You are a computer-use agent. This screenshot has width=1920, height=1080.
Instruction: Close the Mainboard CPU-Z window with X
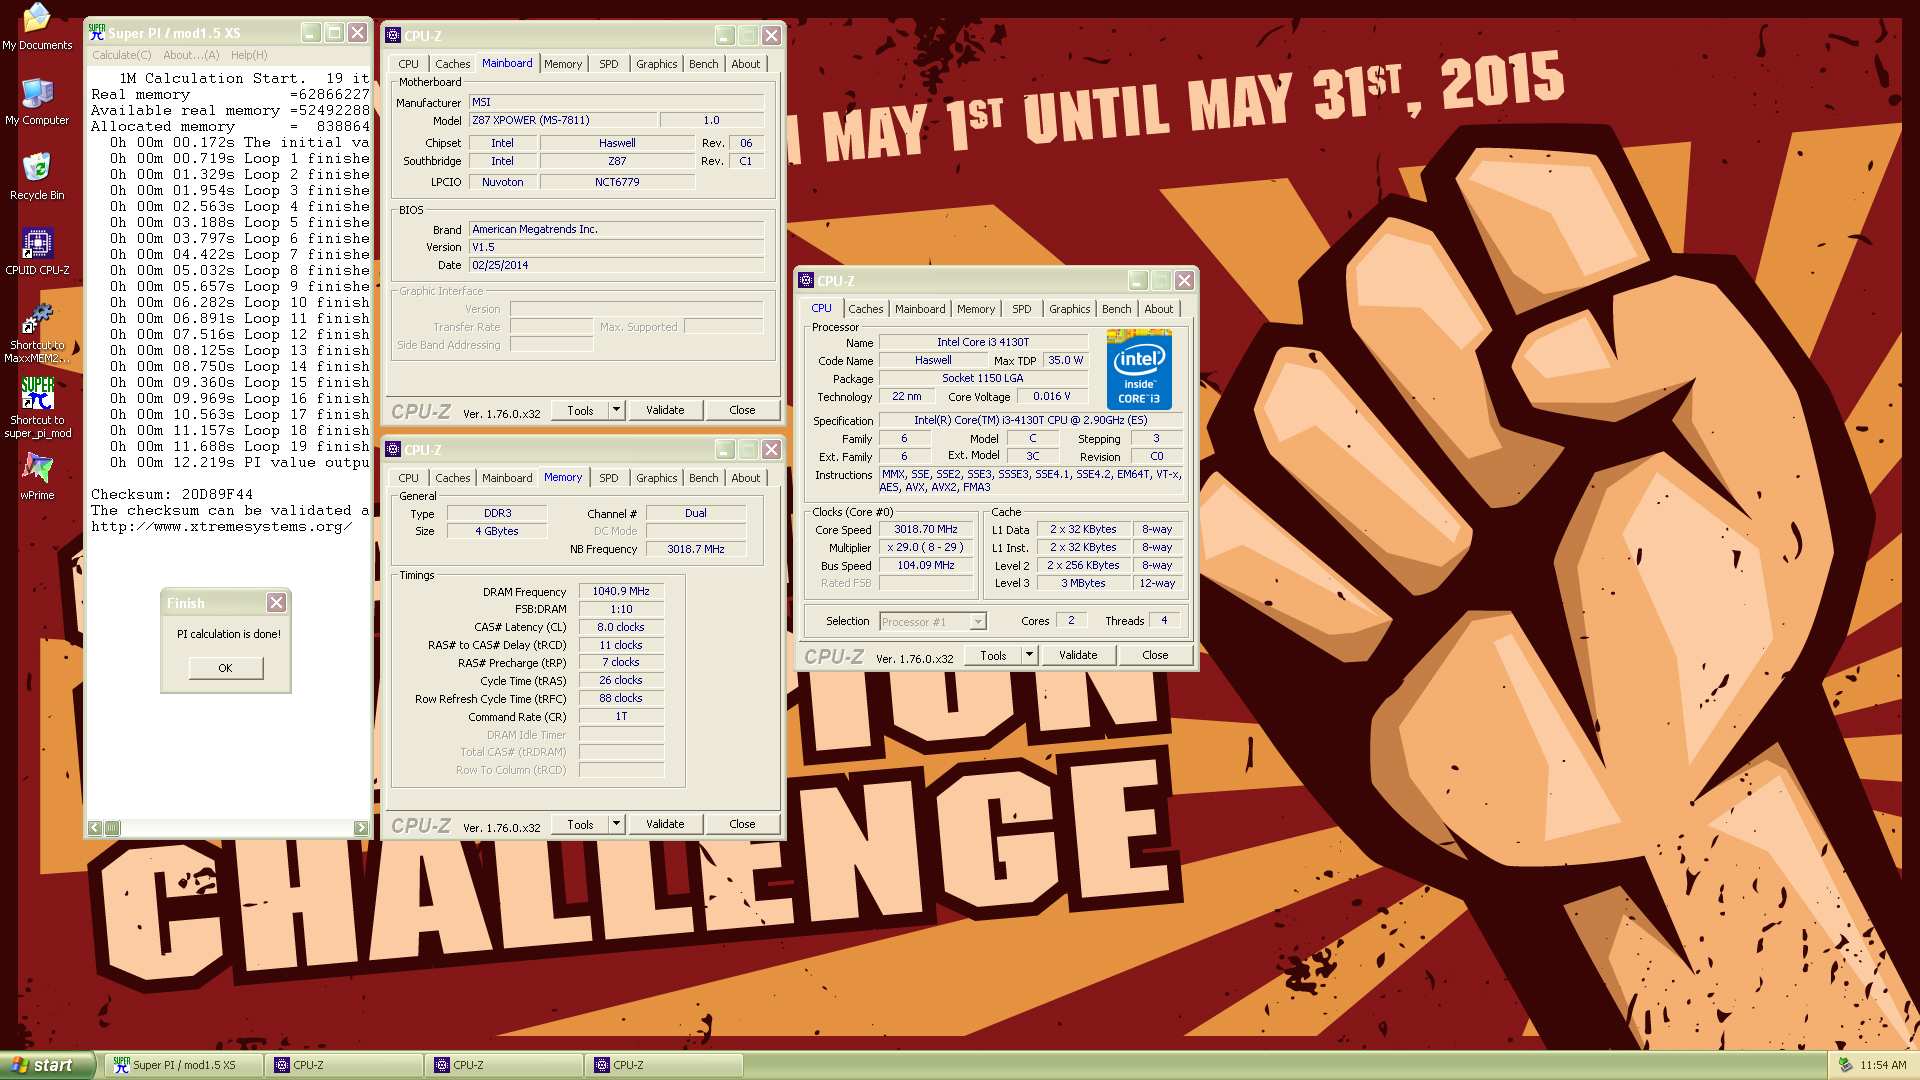click(771, 35)
